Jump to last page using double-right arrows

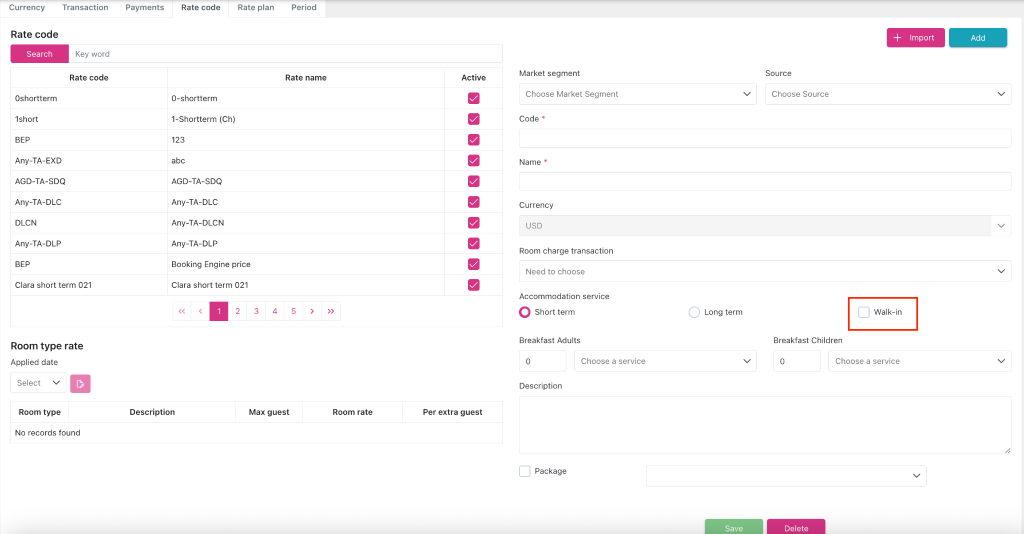click(x=331, y=312)
